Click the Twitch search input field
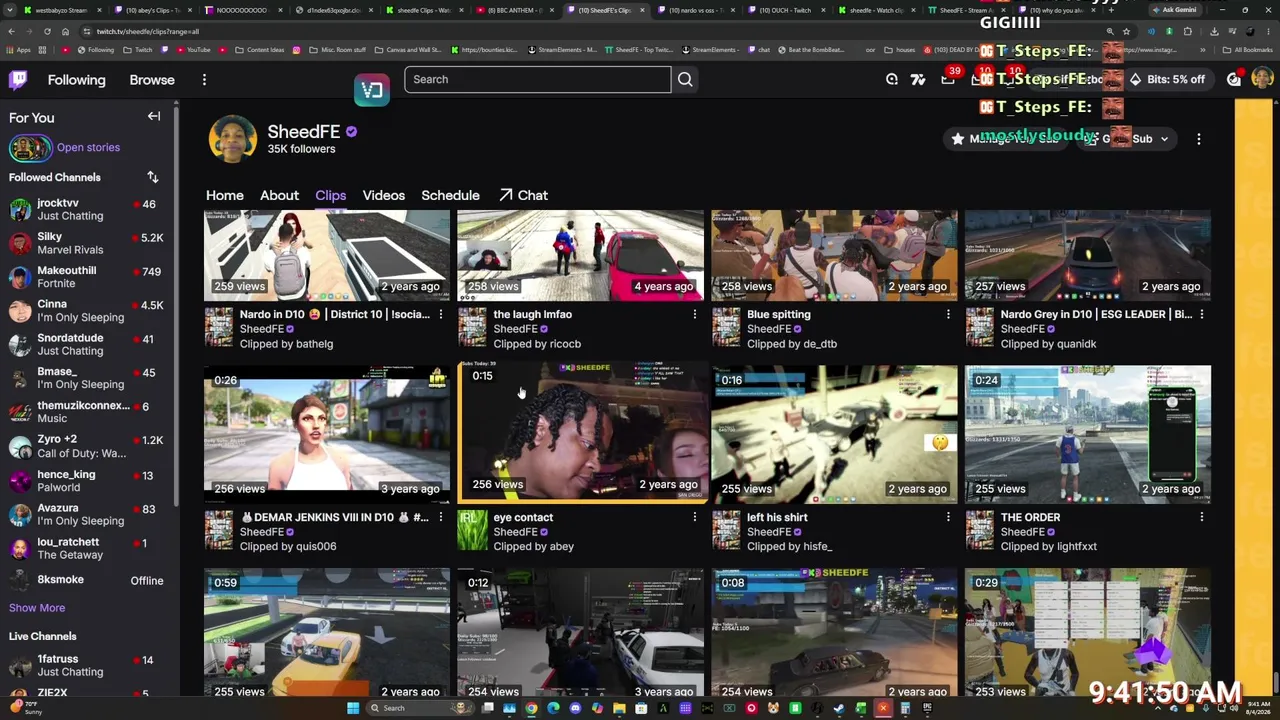 537,79
